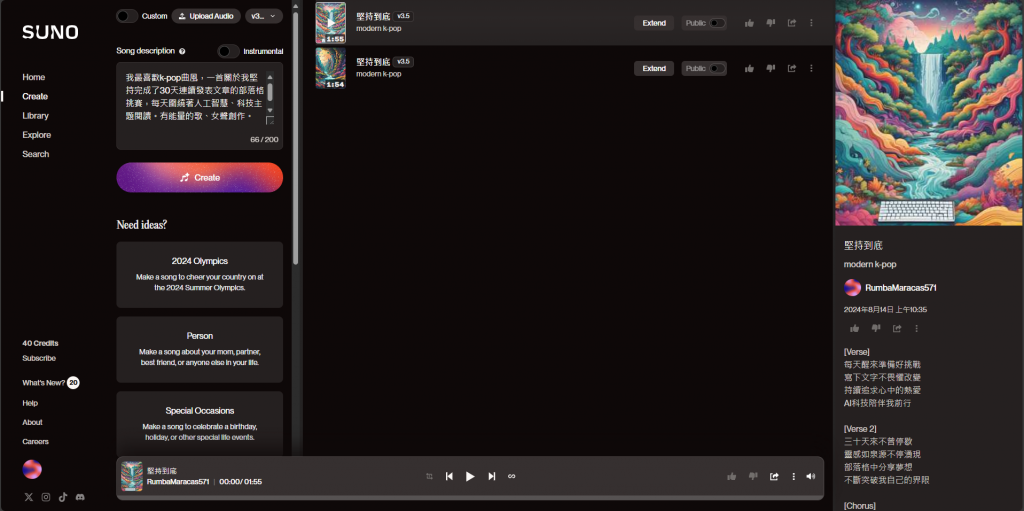Go to Home in the sidebar
1024x511 pixels.
[x=33, y=77]
